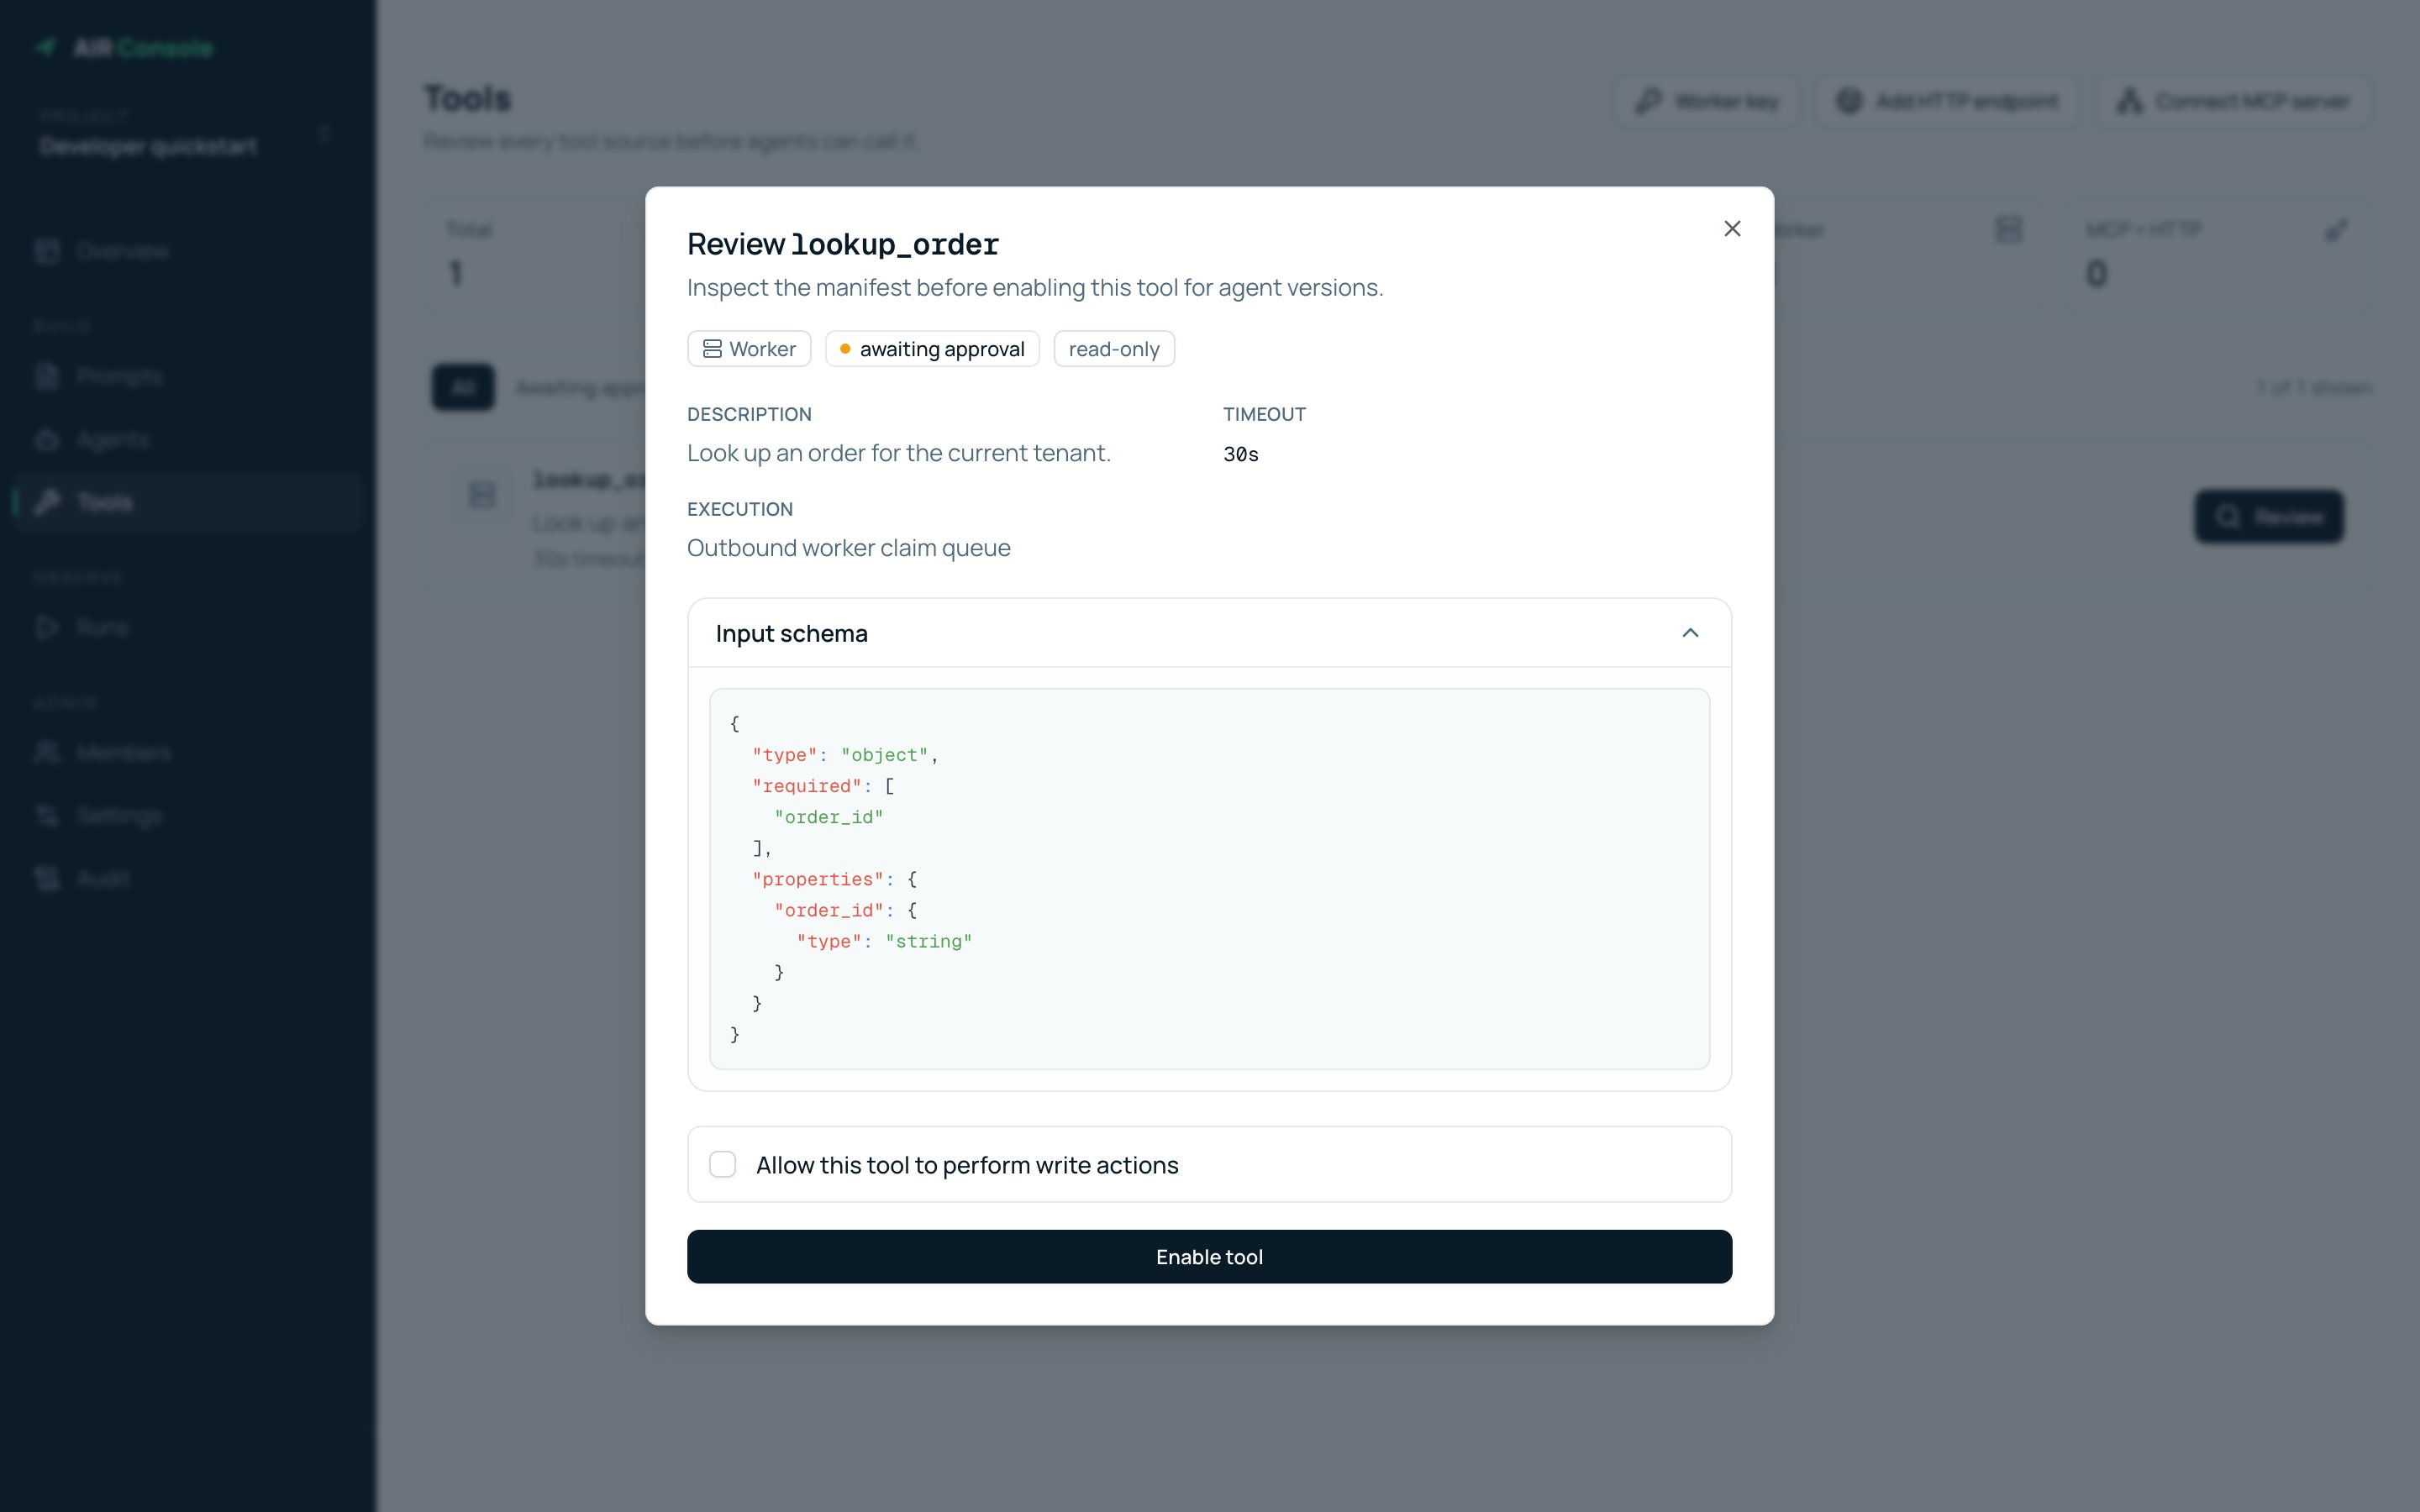
Task: Click the globe icon on Add HTTP endpoint
Action: click(1849, 101)
